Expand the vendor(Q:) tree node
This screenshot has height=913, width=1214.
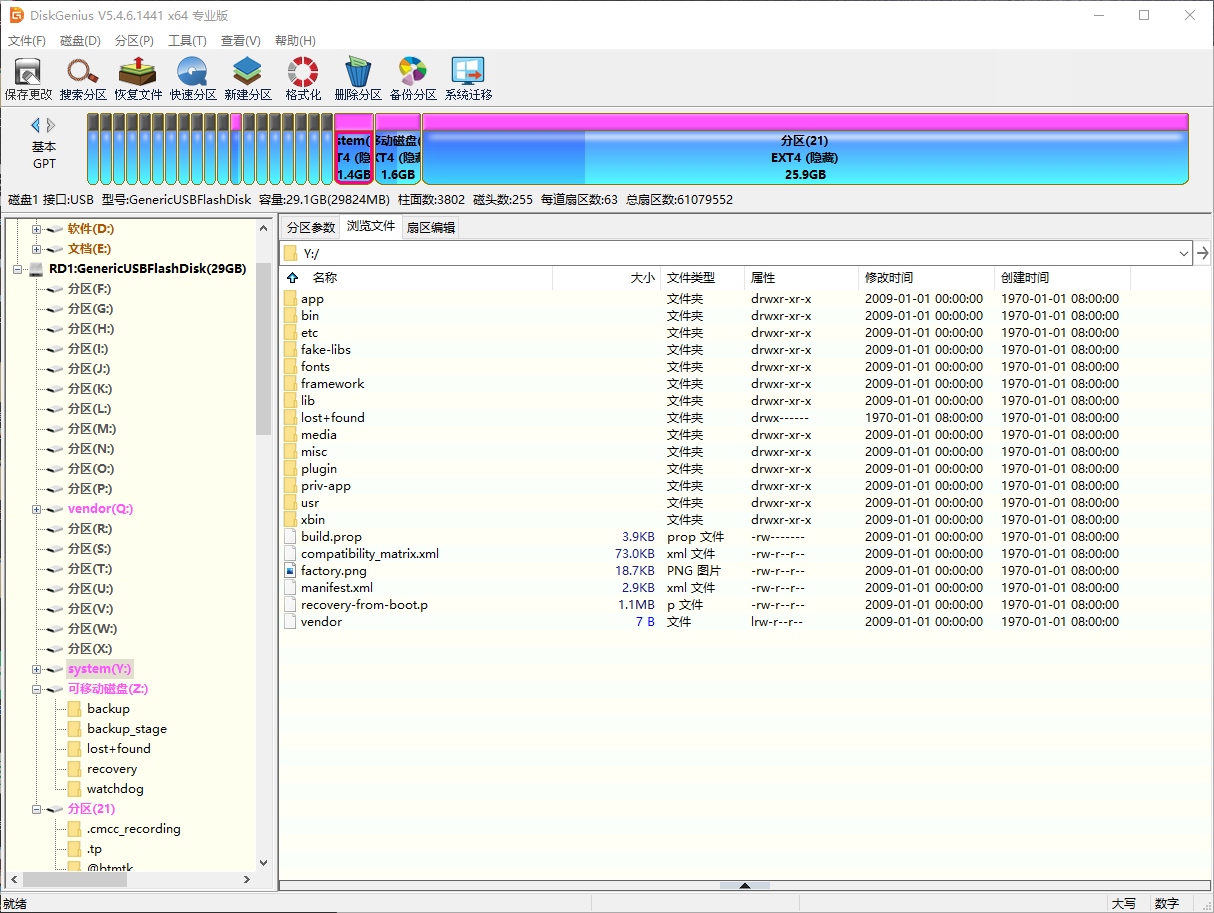[x=34, y=508]
